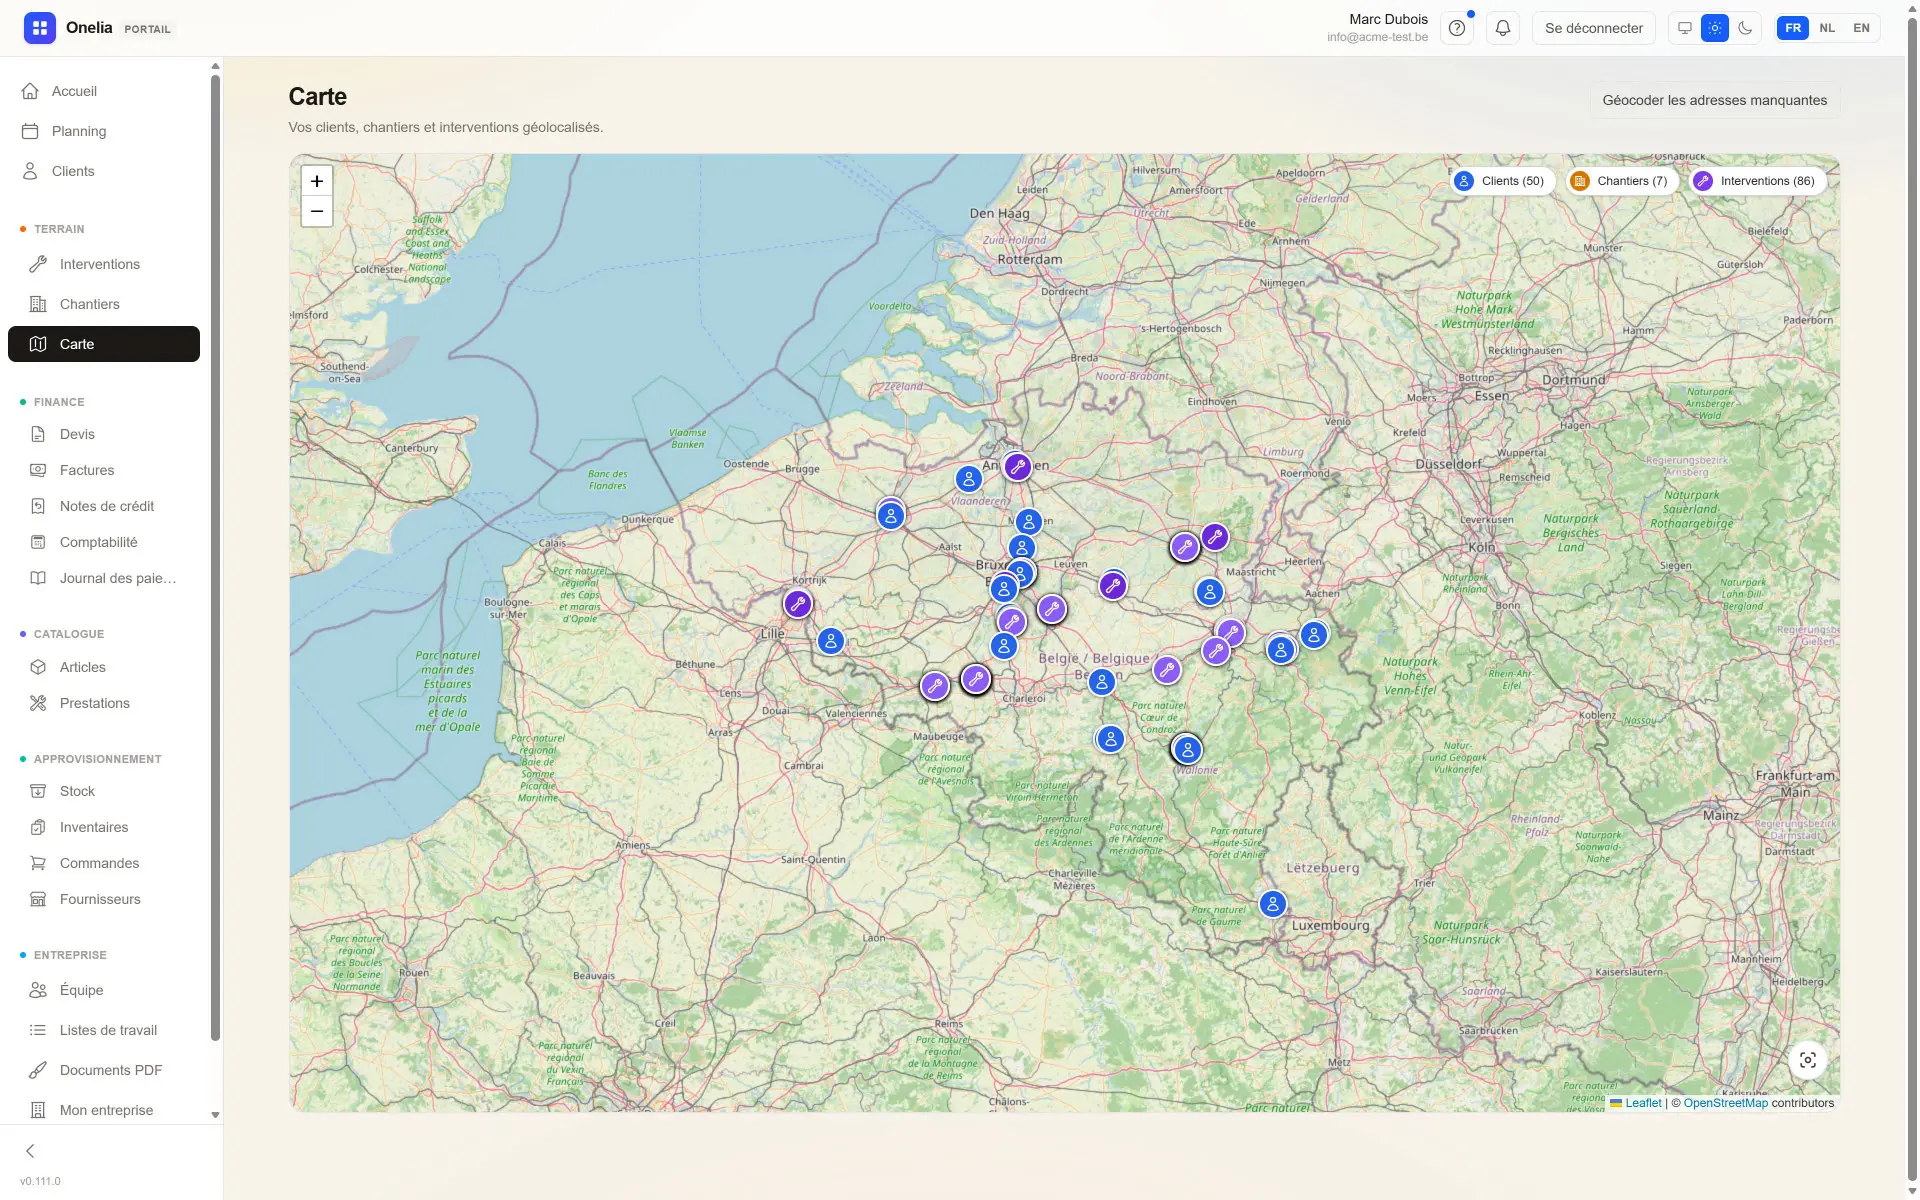Click Géocoder les adresses manquantes

coord(1714,100)
